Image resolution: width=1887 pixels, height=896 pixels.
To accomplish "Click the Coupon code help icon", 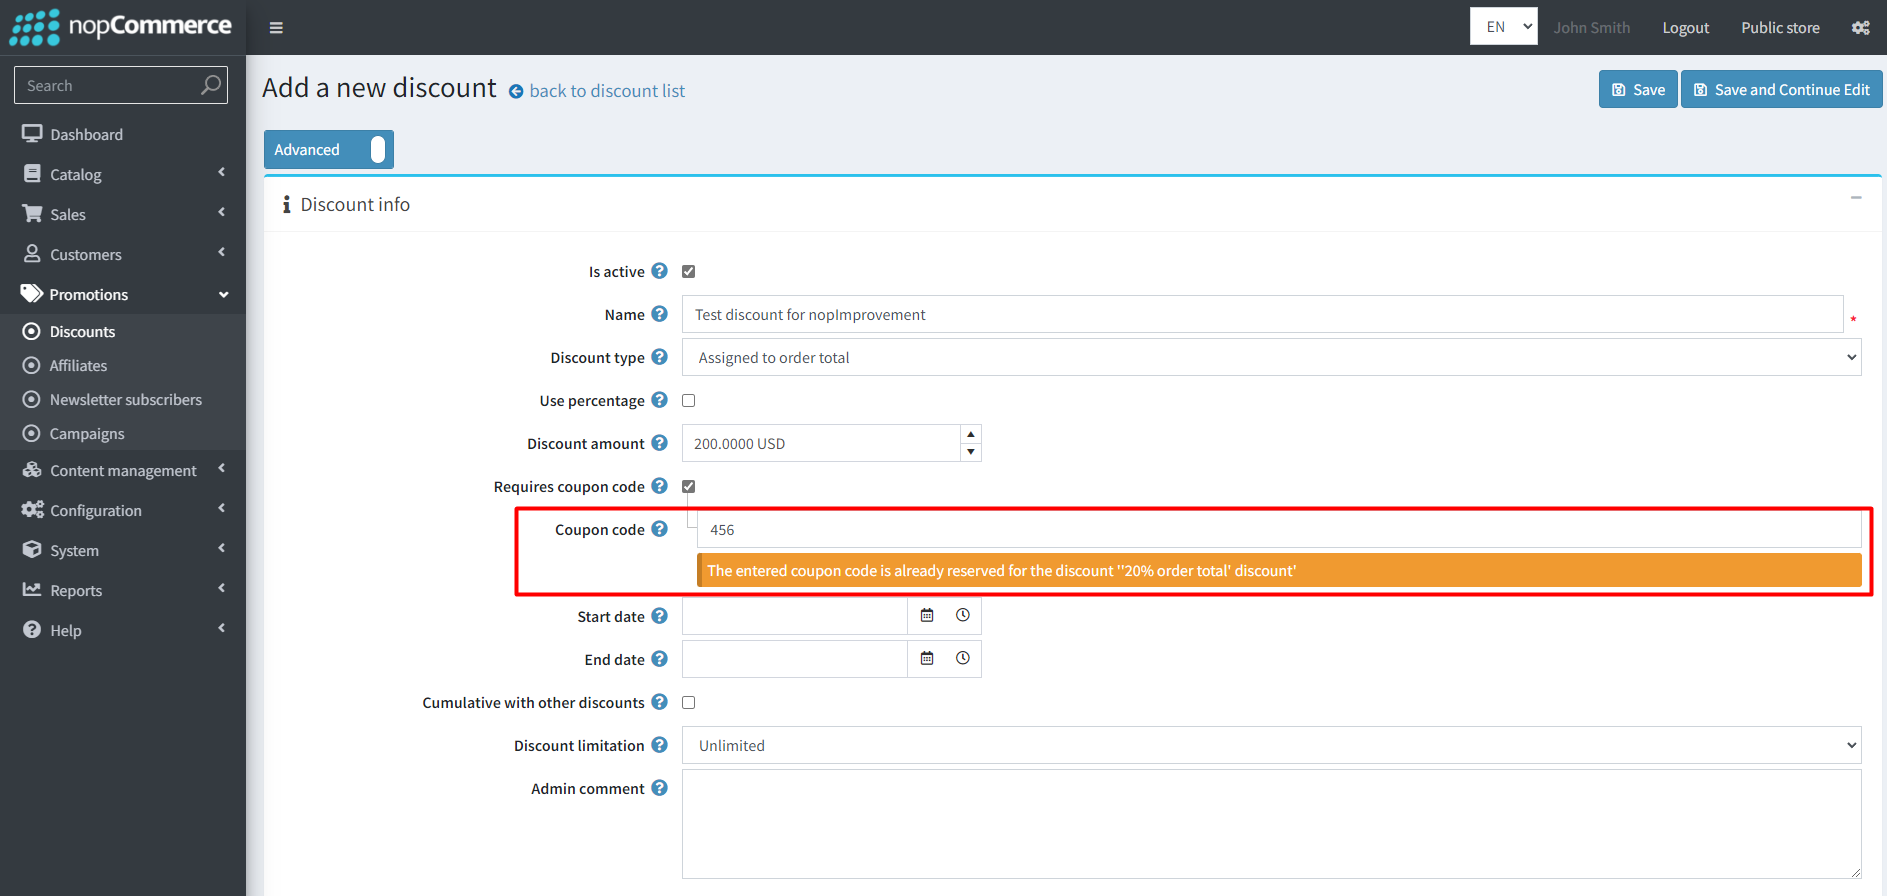I will coord(659,529).
